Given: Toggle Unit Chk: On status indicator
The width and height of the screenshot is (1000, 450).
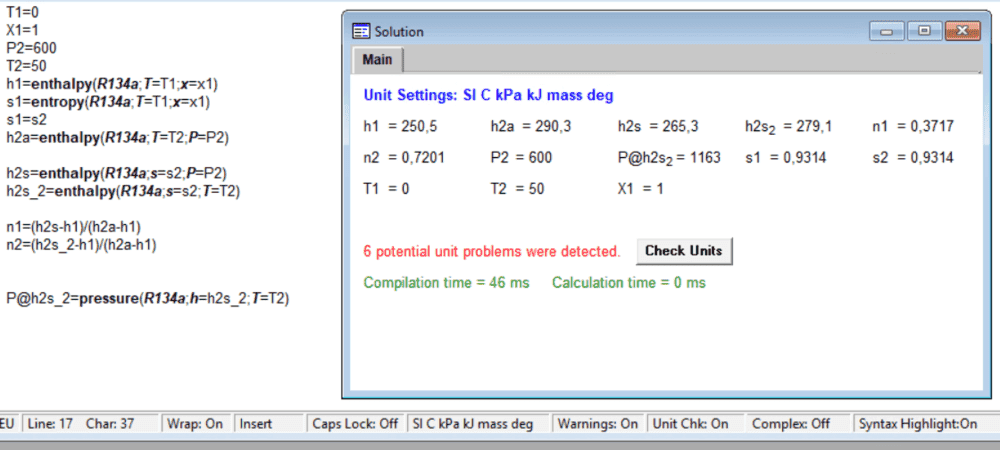Looking at the screenshot, I should (691, 424).
